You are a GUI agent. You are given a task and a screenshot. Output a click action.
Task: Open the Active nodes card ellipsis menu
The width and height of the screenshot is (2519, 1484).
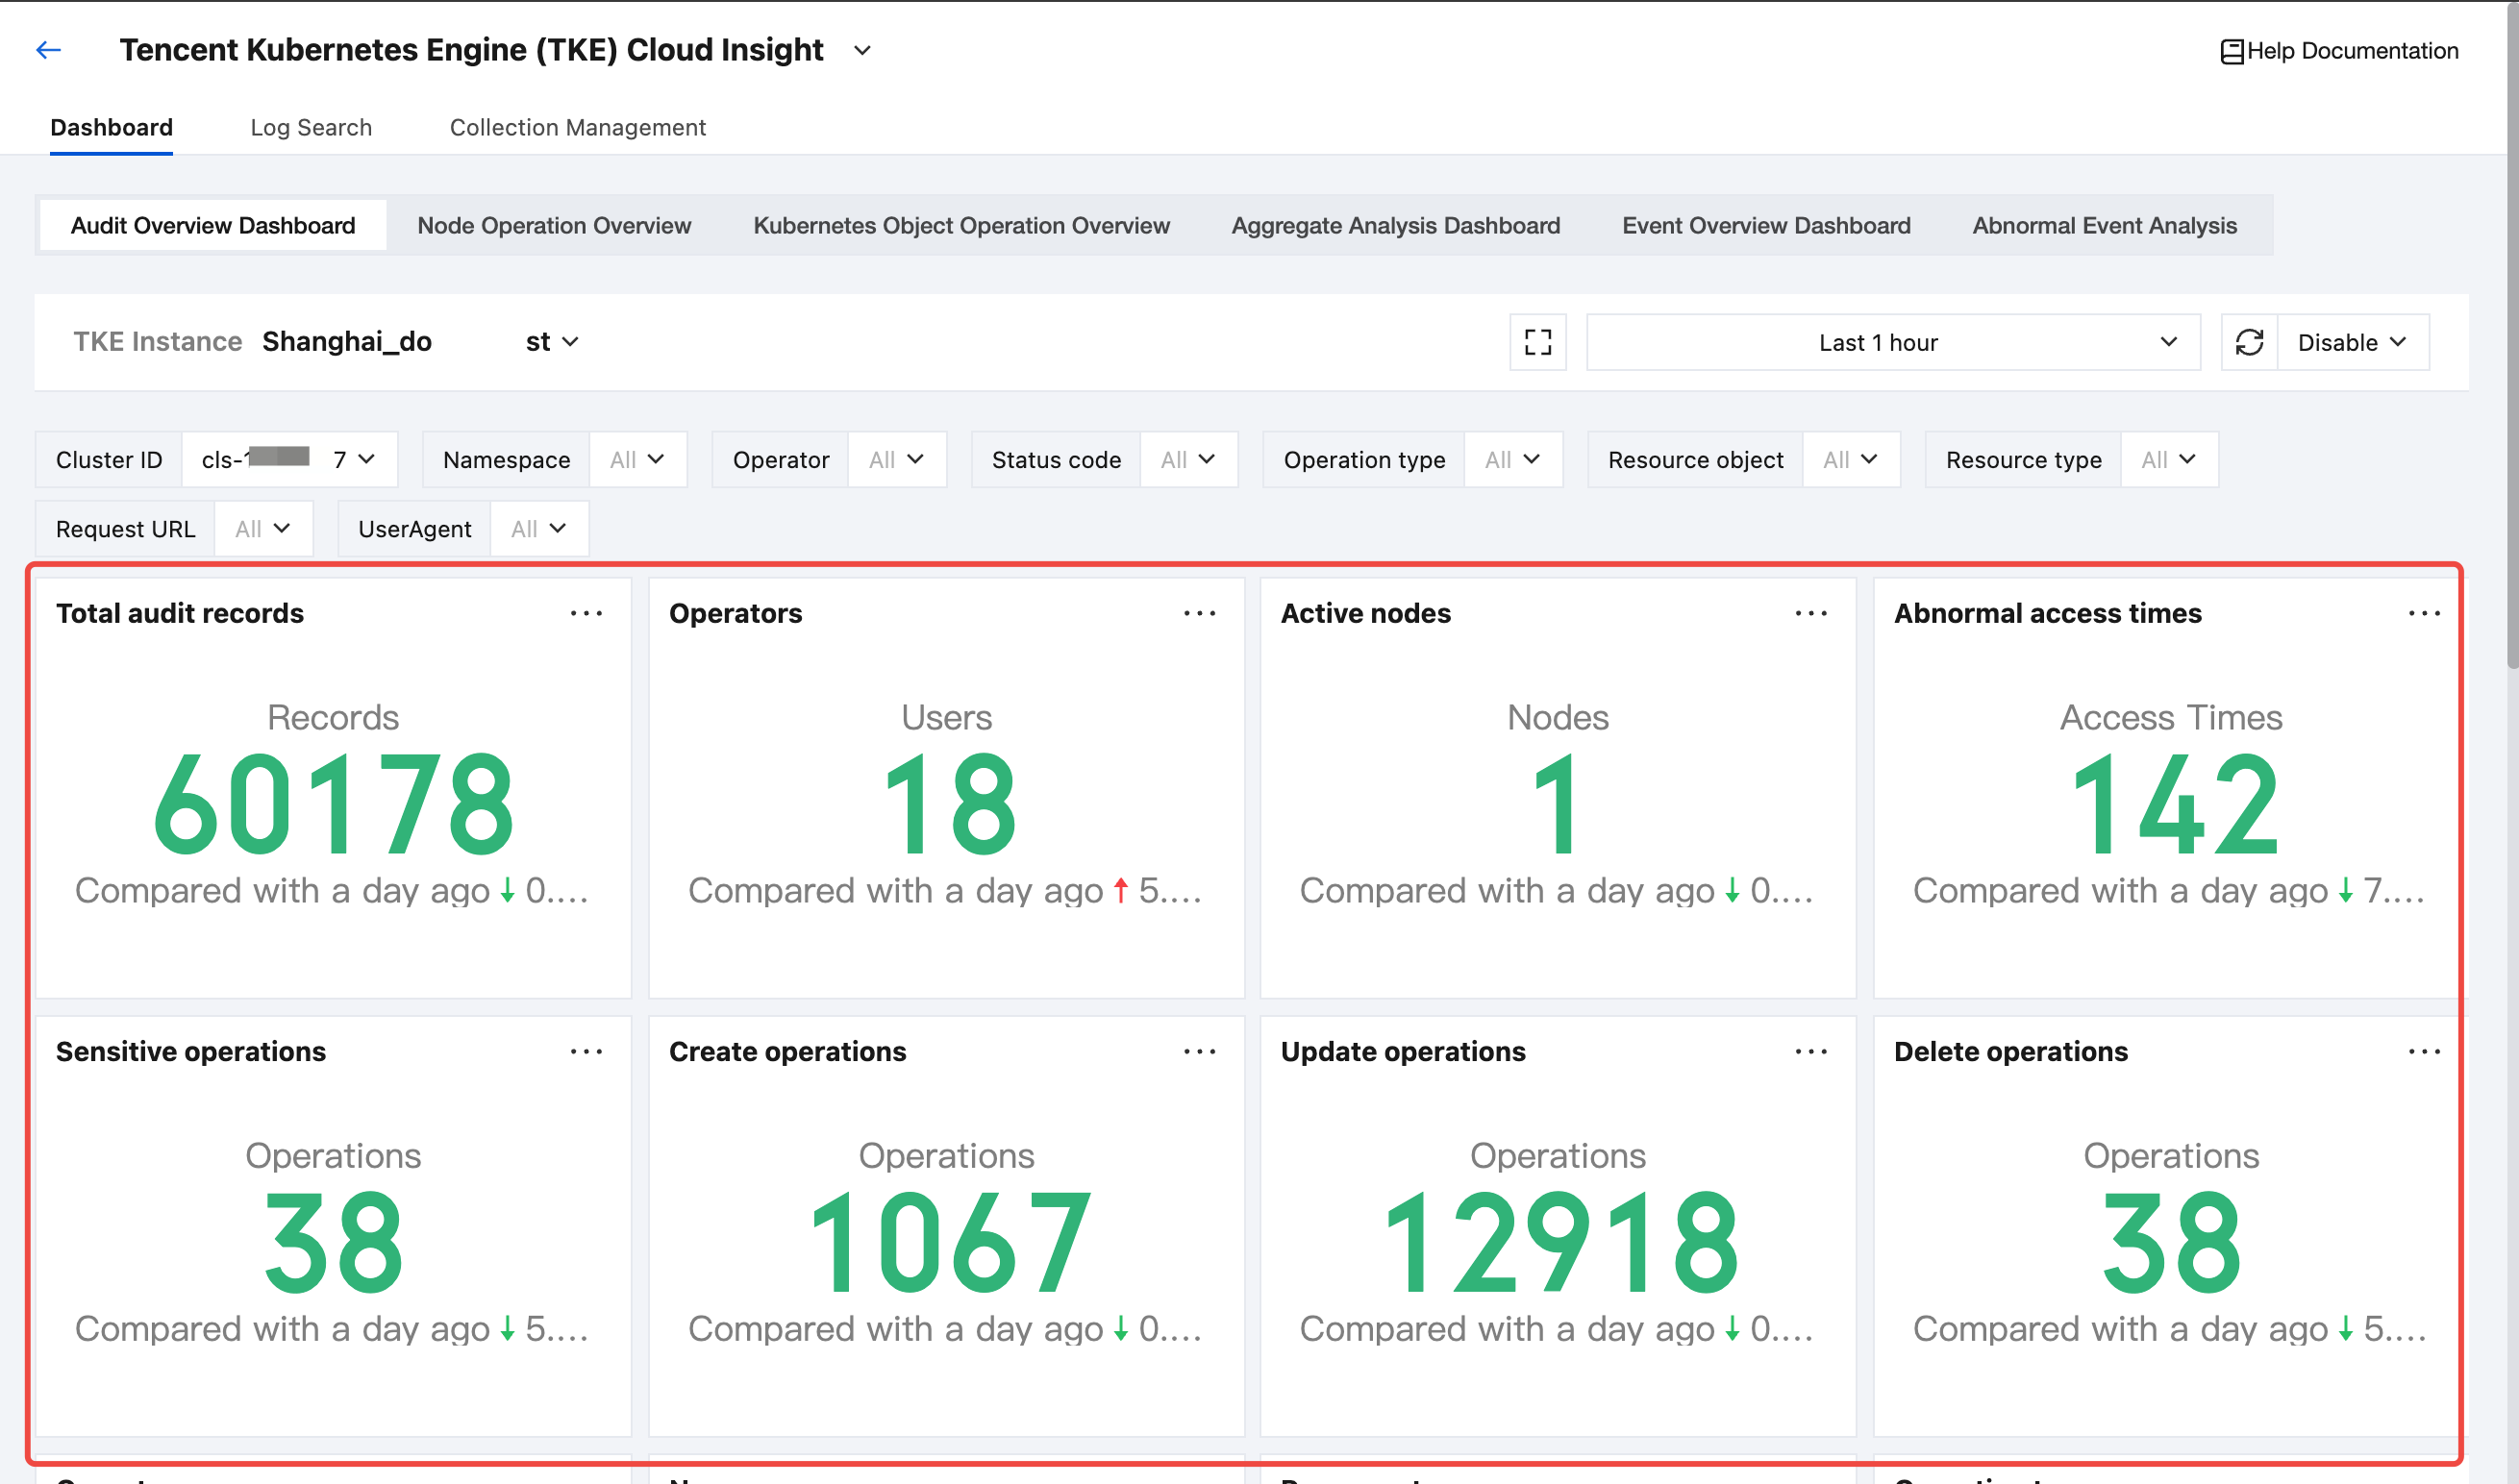(x=1811, y=613)
